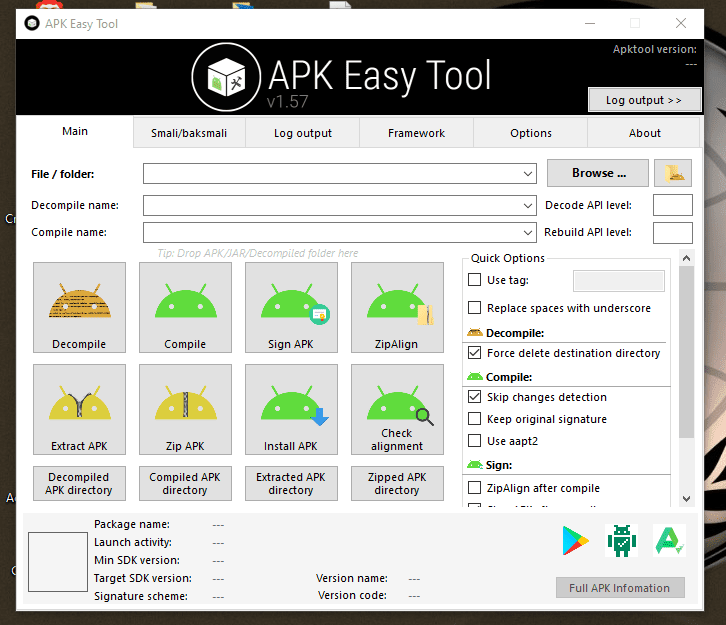
Task: Check ZipAlign after compile
Action: click(475, 488)
